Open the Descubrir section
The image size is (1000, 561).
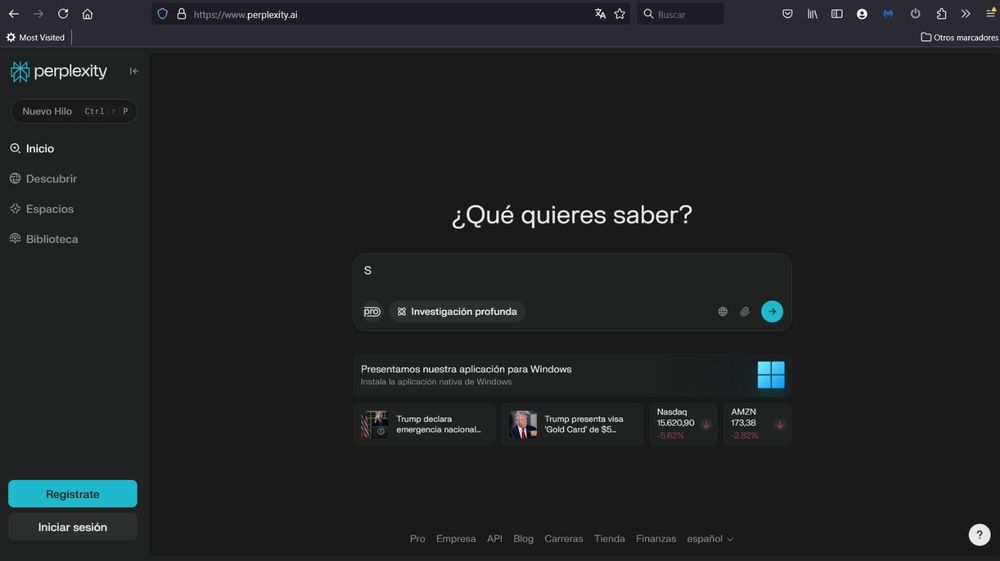(x=43, y=178)
